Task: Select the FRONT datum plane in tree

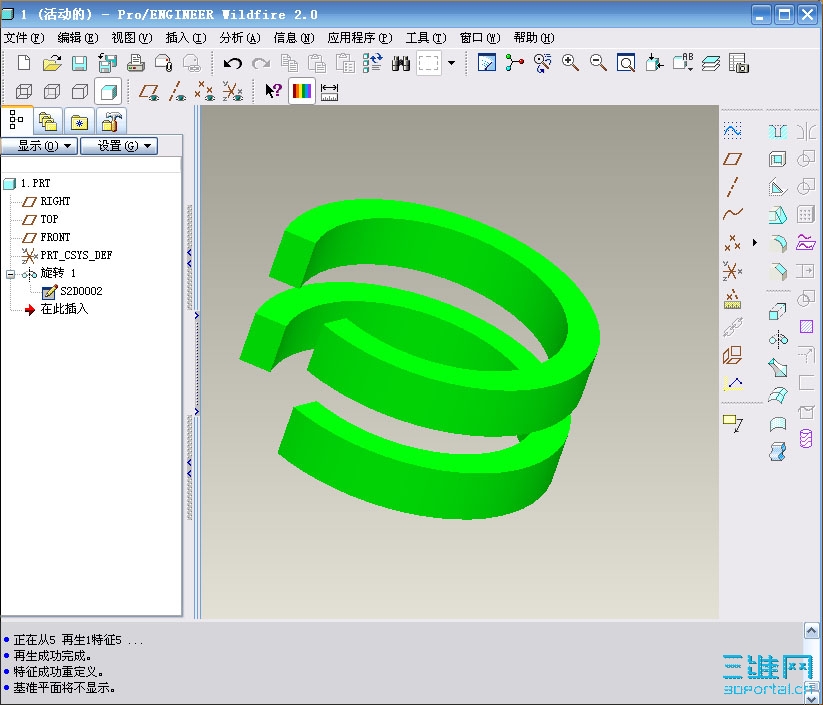Action: (x=55, y=237)
